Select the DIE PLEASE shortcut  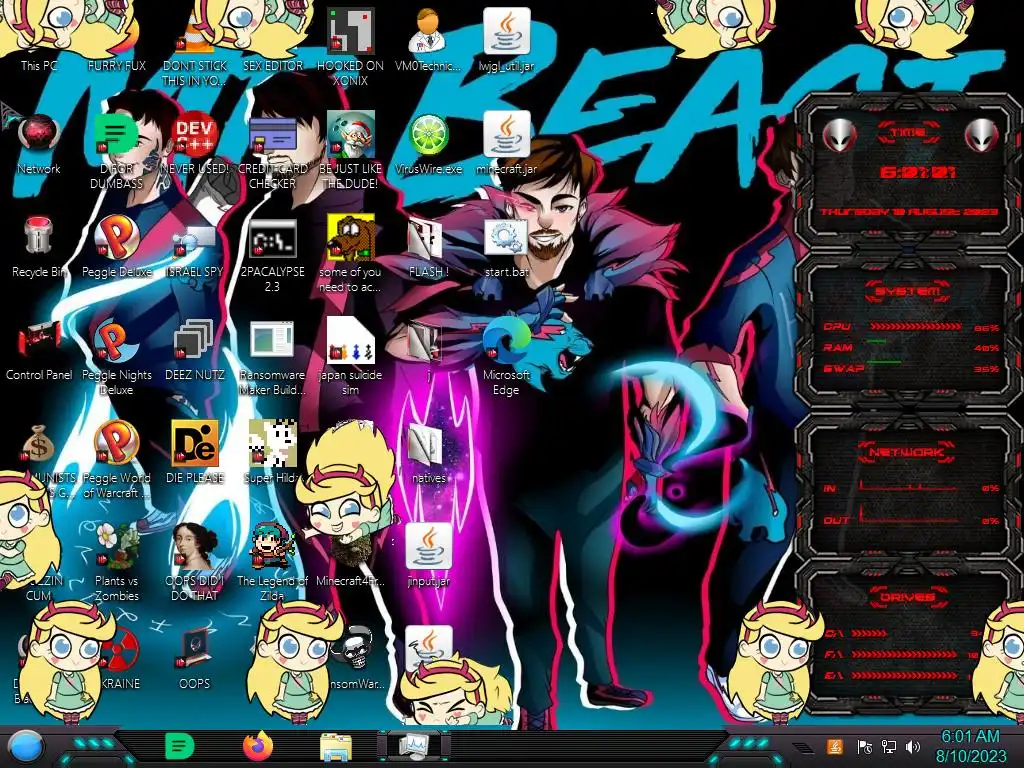tap(194, 453)
